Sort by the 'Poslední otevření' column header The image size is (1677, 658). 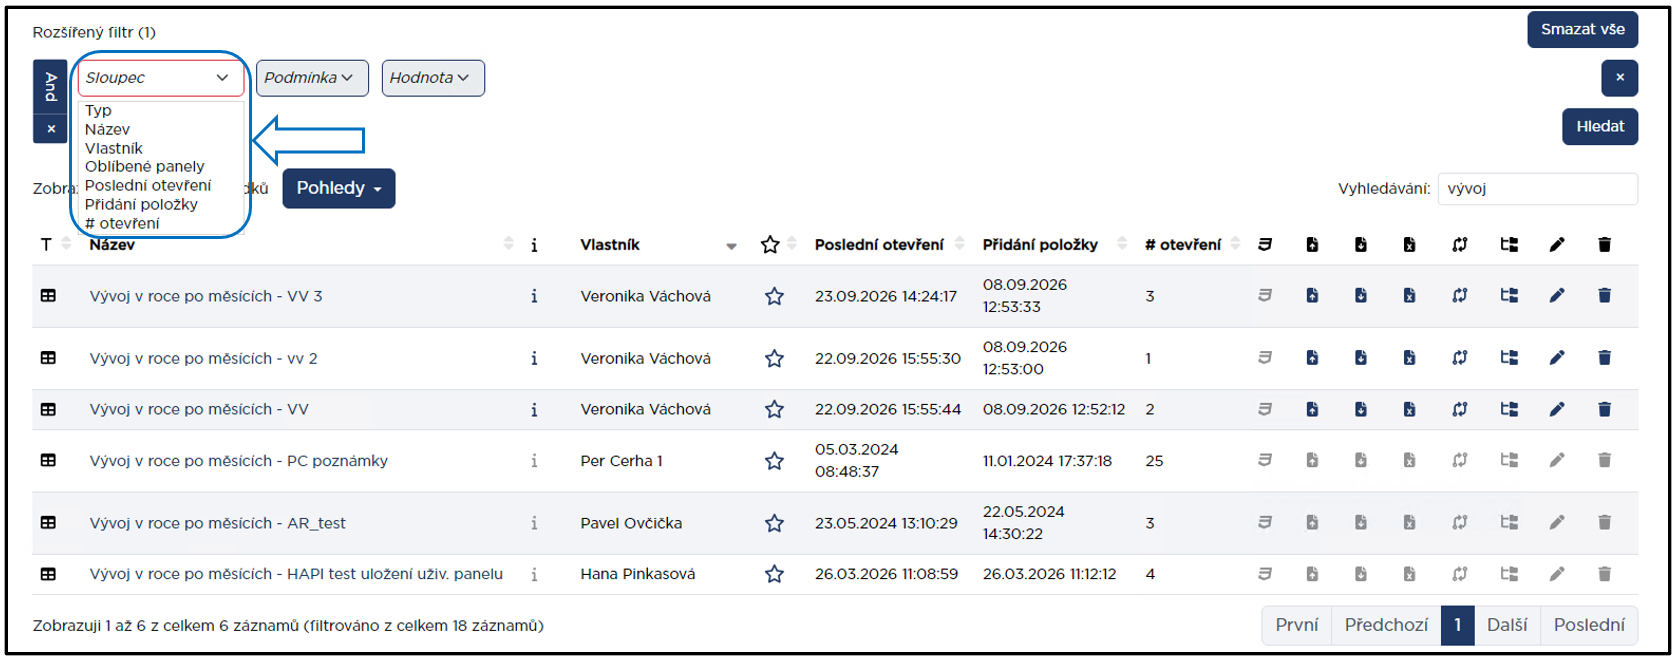(879, 245)
